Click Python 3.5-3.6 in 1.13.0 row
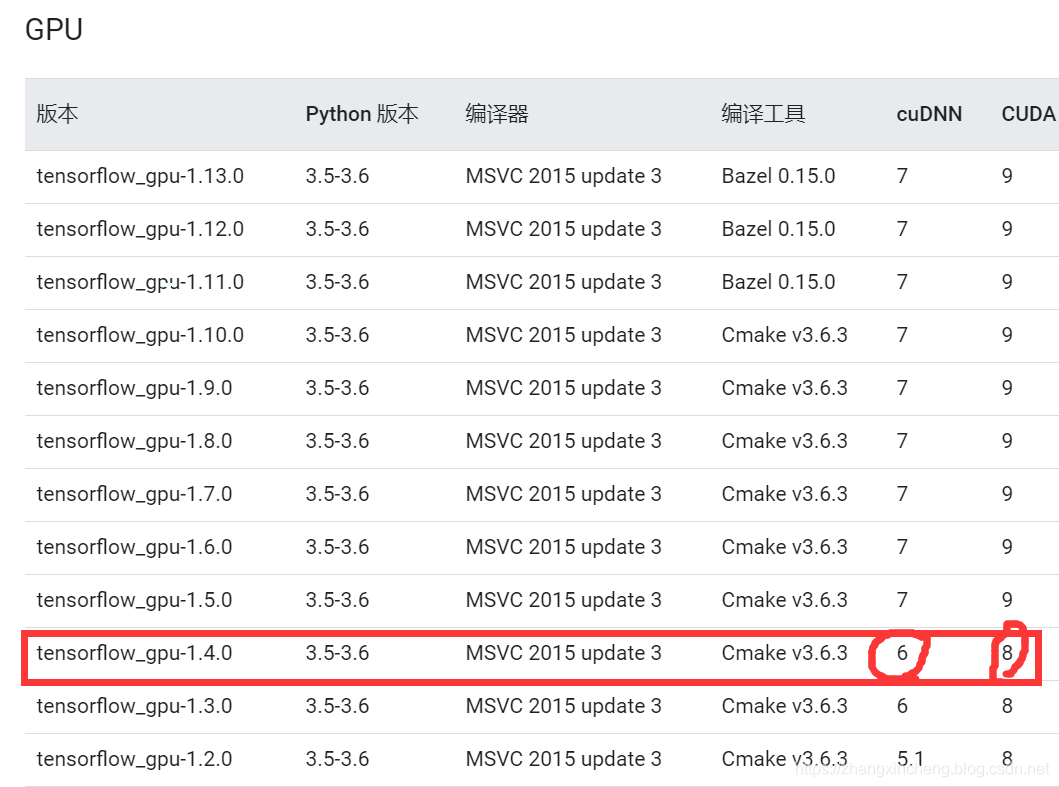The image size is (1059, 787). [337, 176]
